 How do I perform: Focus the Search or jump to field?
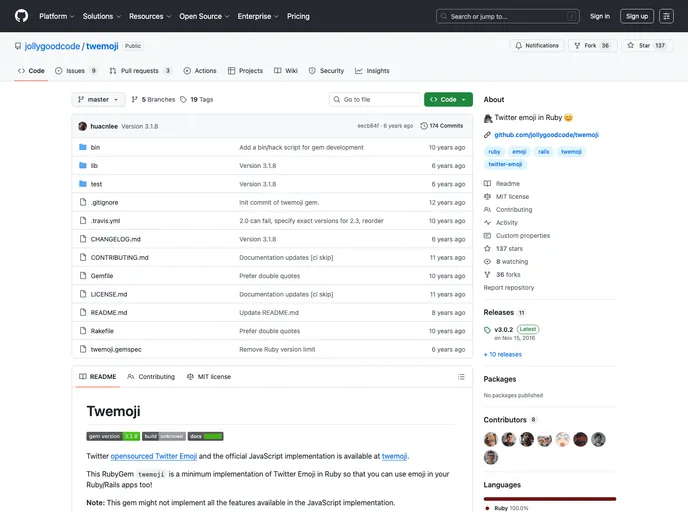coord(508,16)
